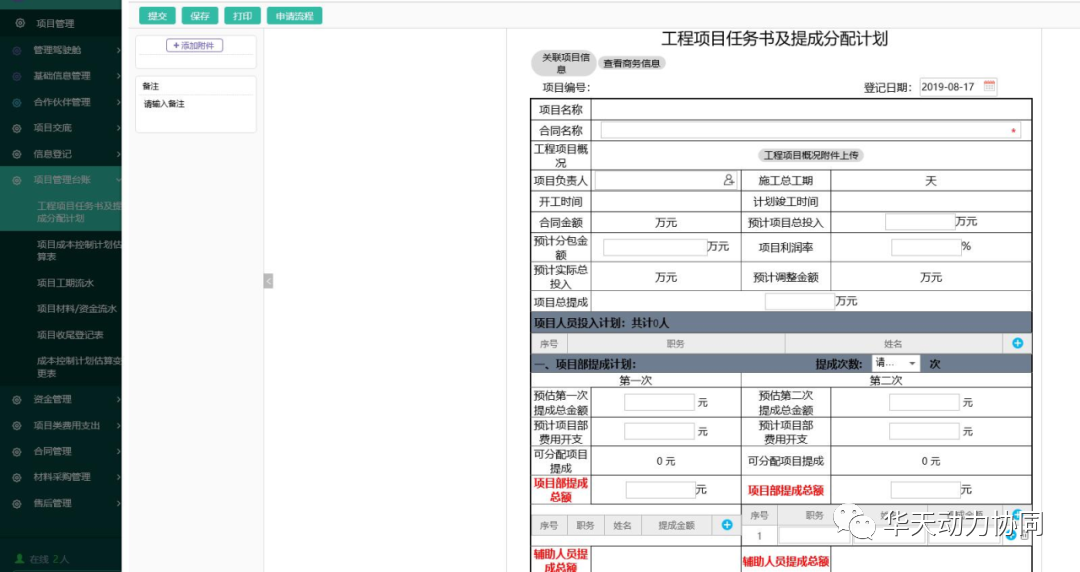The height and width of the screenshot is (572, 1080).
Task: Click the person picker icon in 项目负责人 field
Action: (x=729, y=180)
